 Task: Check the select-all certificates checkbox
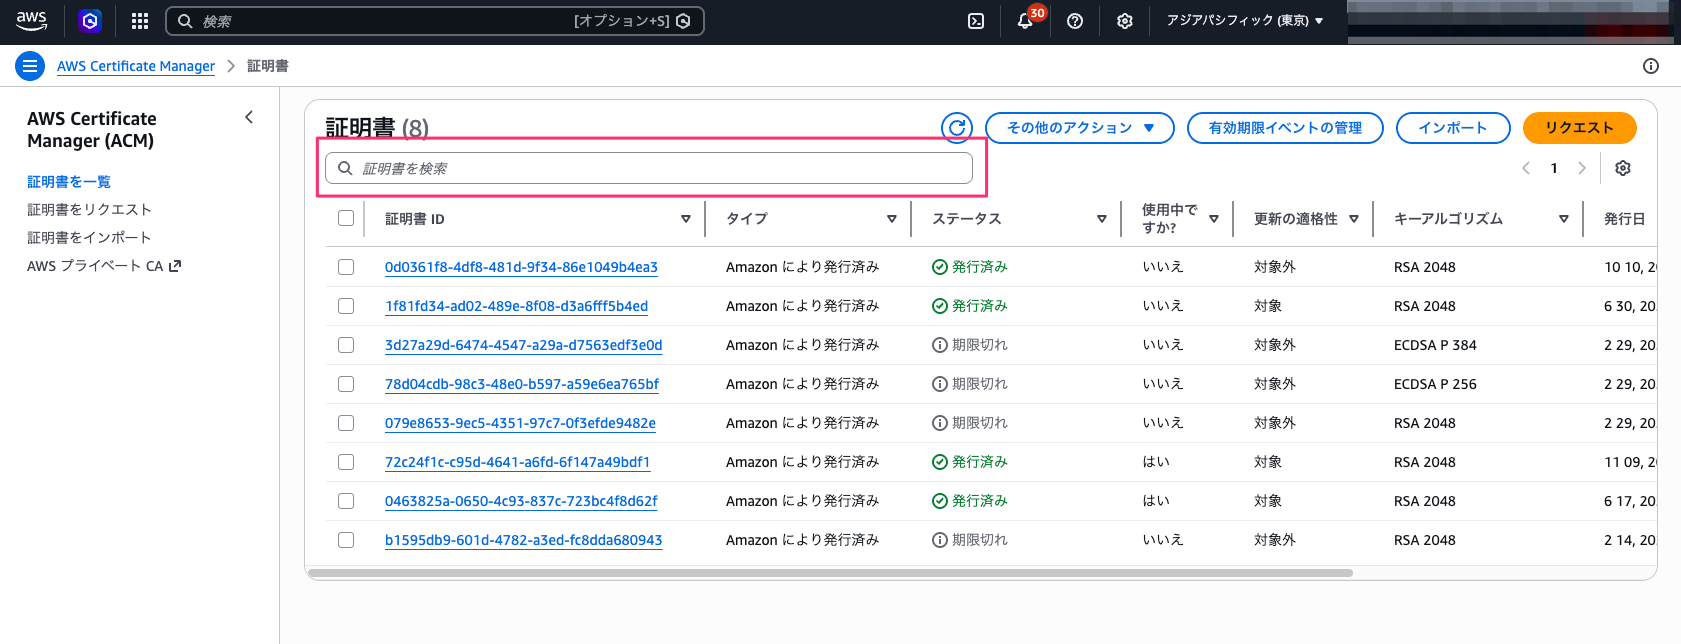(346, 218)
